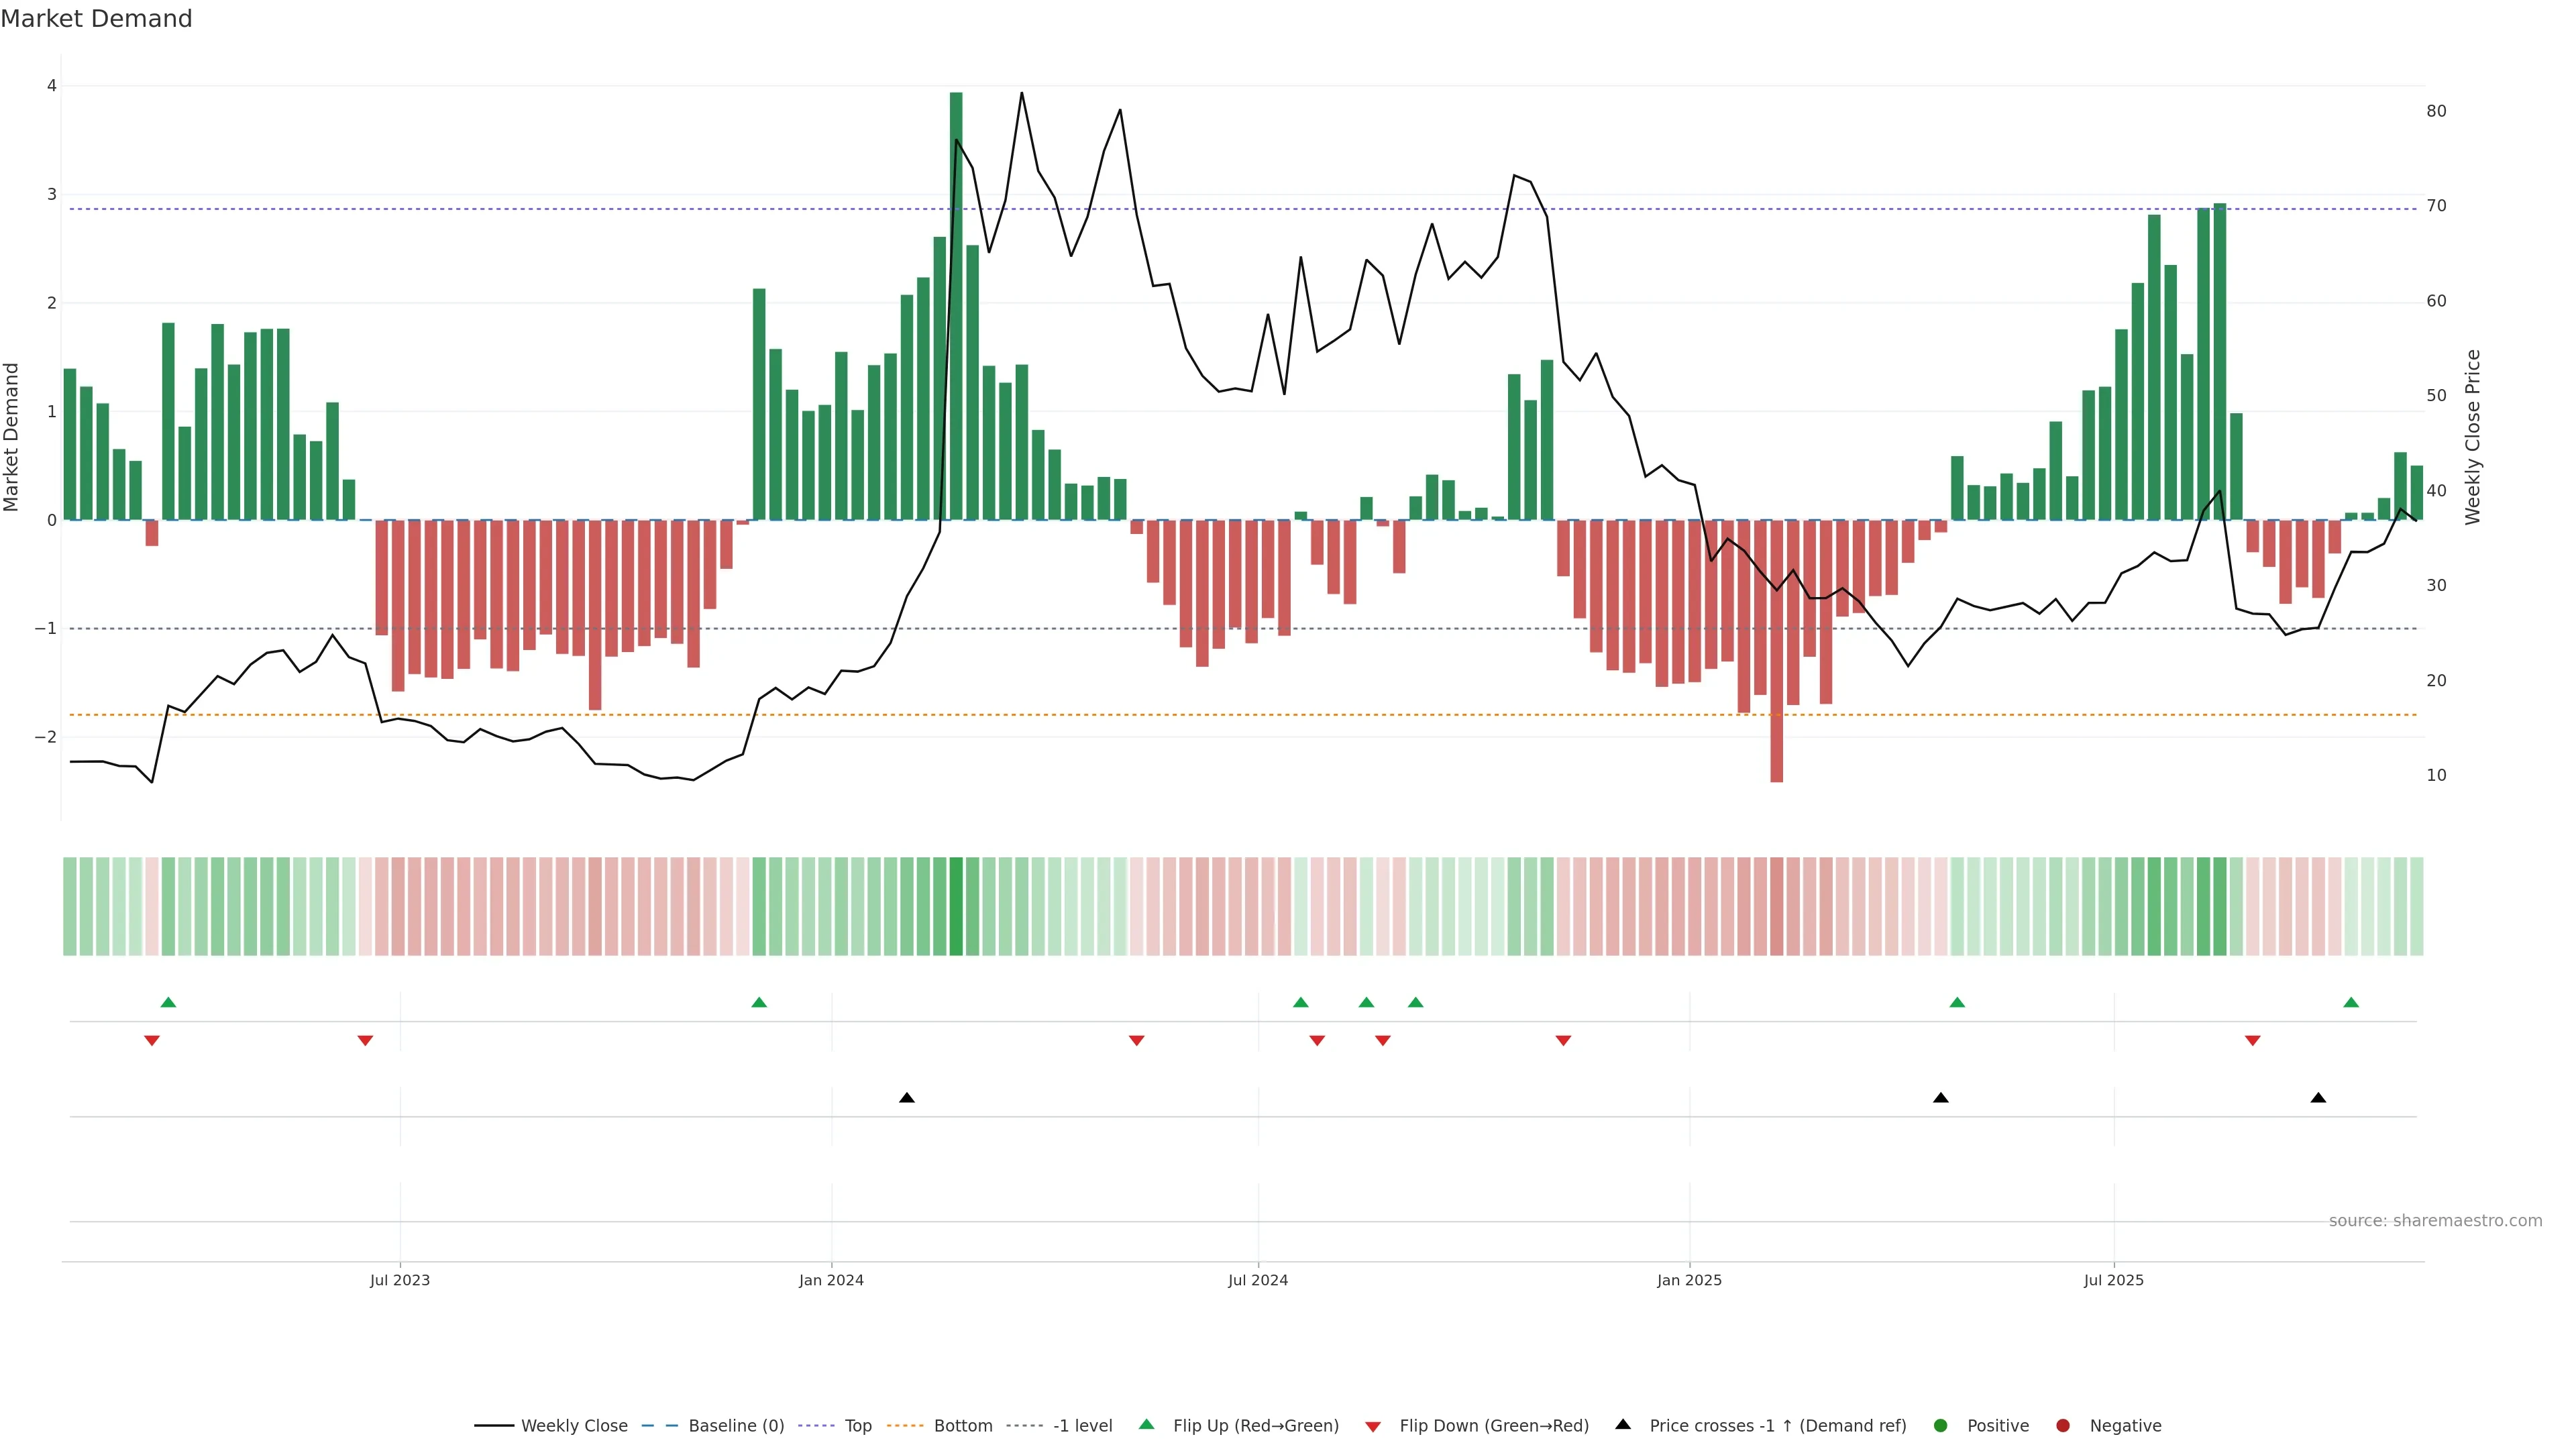Click the source sharemaestro.com text
This screenshot has width=2576, height=1449.
click(x=2435, y=1221)
